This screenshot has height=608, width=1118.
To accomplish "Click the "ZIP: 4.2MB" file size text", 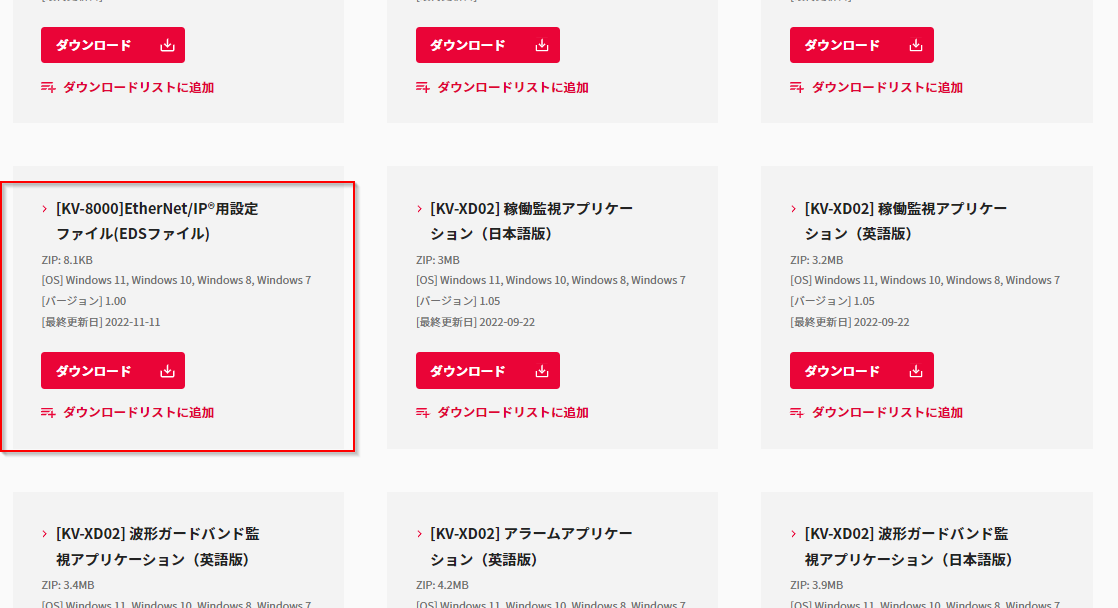I will point(442,585).
